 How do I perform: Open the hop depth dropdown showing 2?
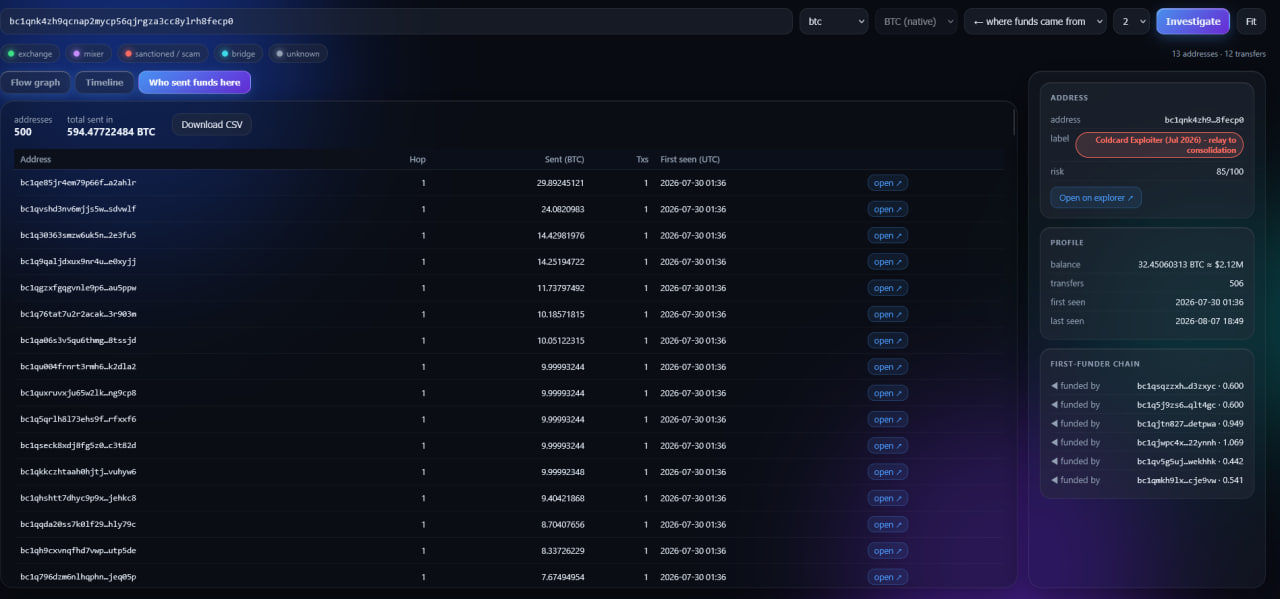tap(1131, 21)
